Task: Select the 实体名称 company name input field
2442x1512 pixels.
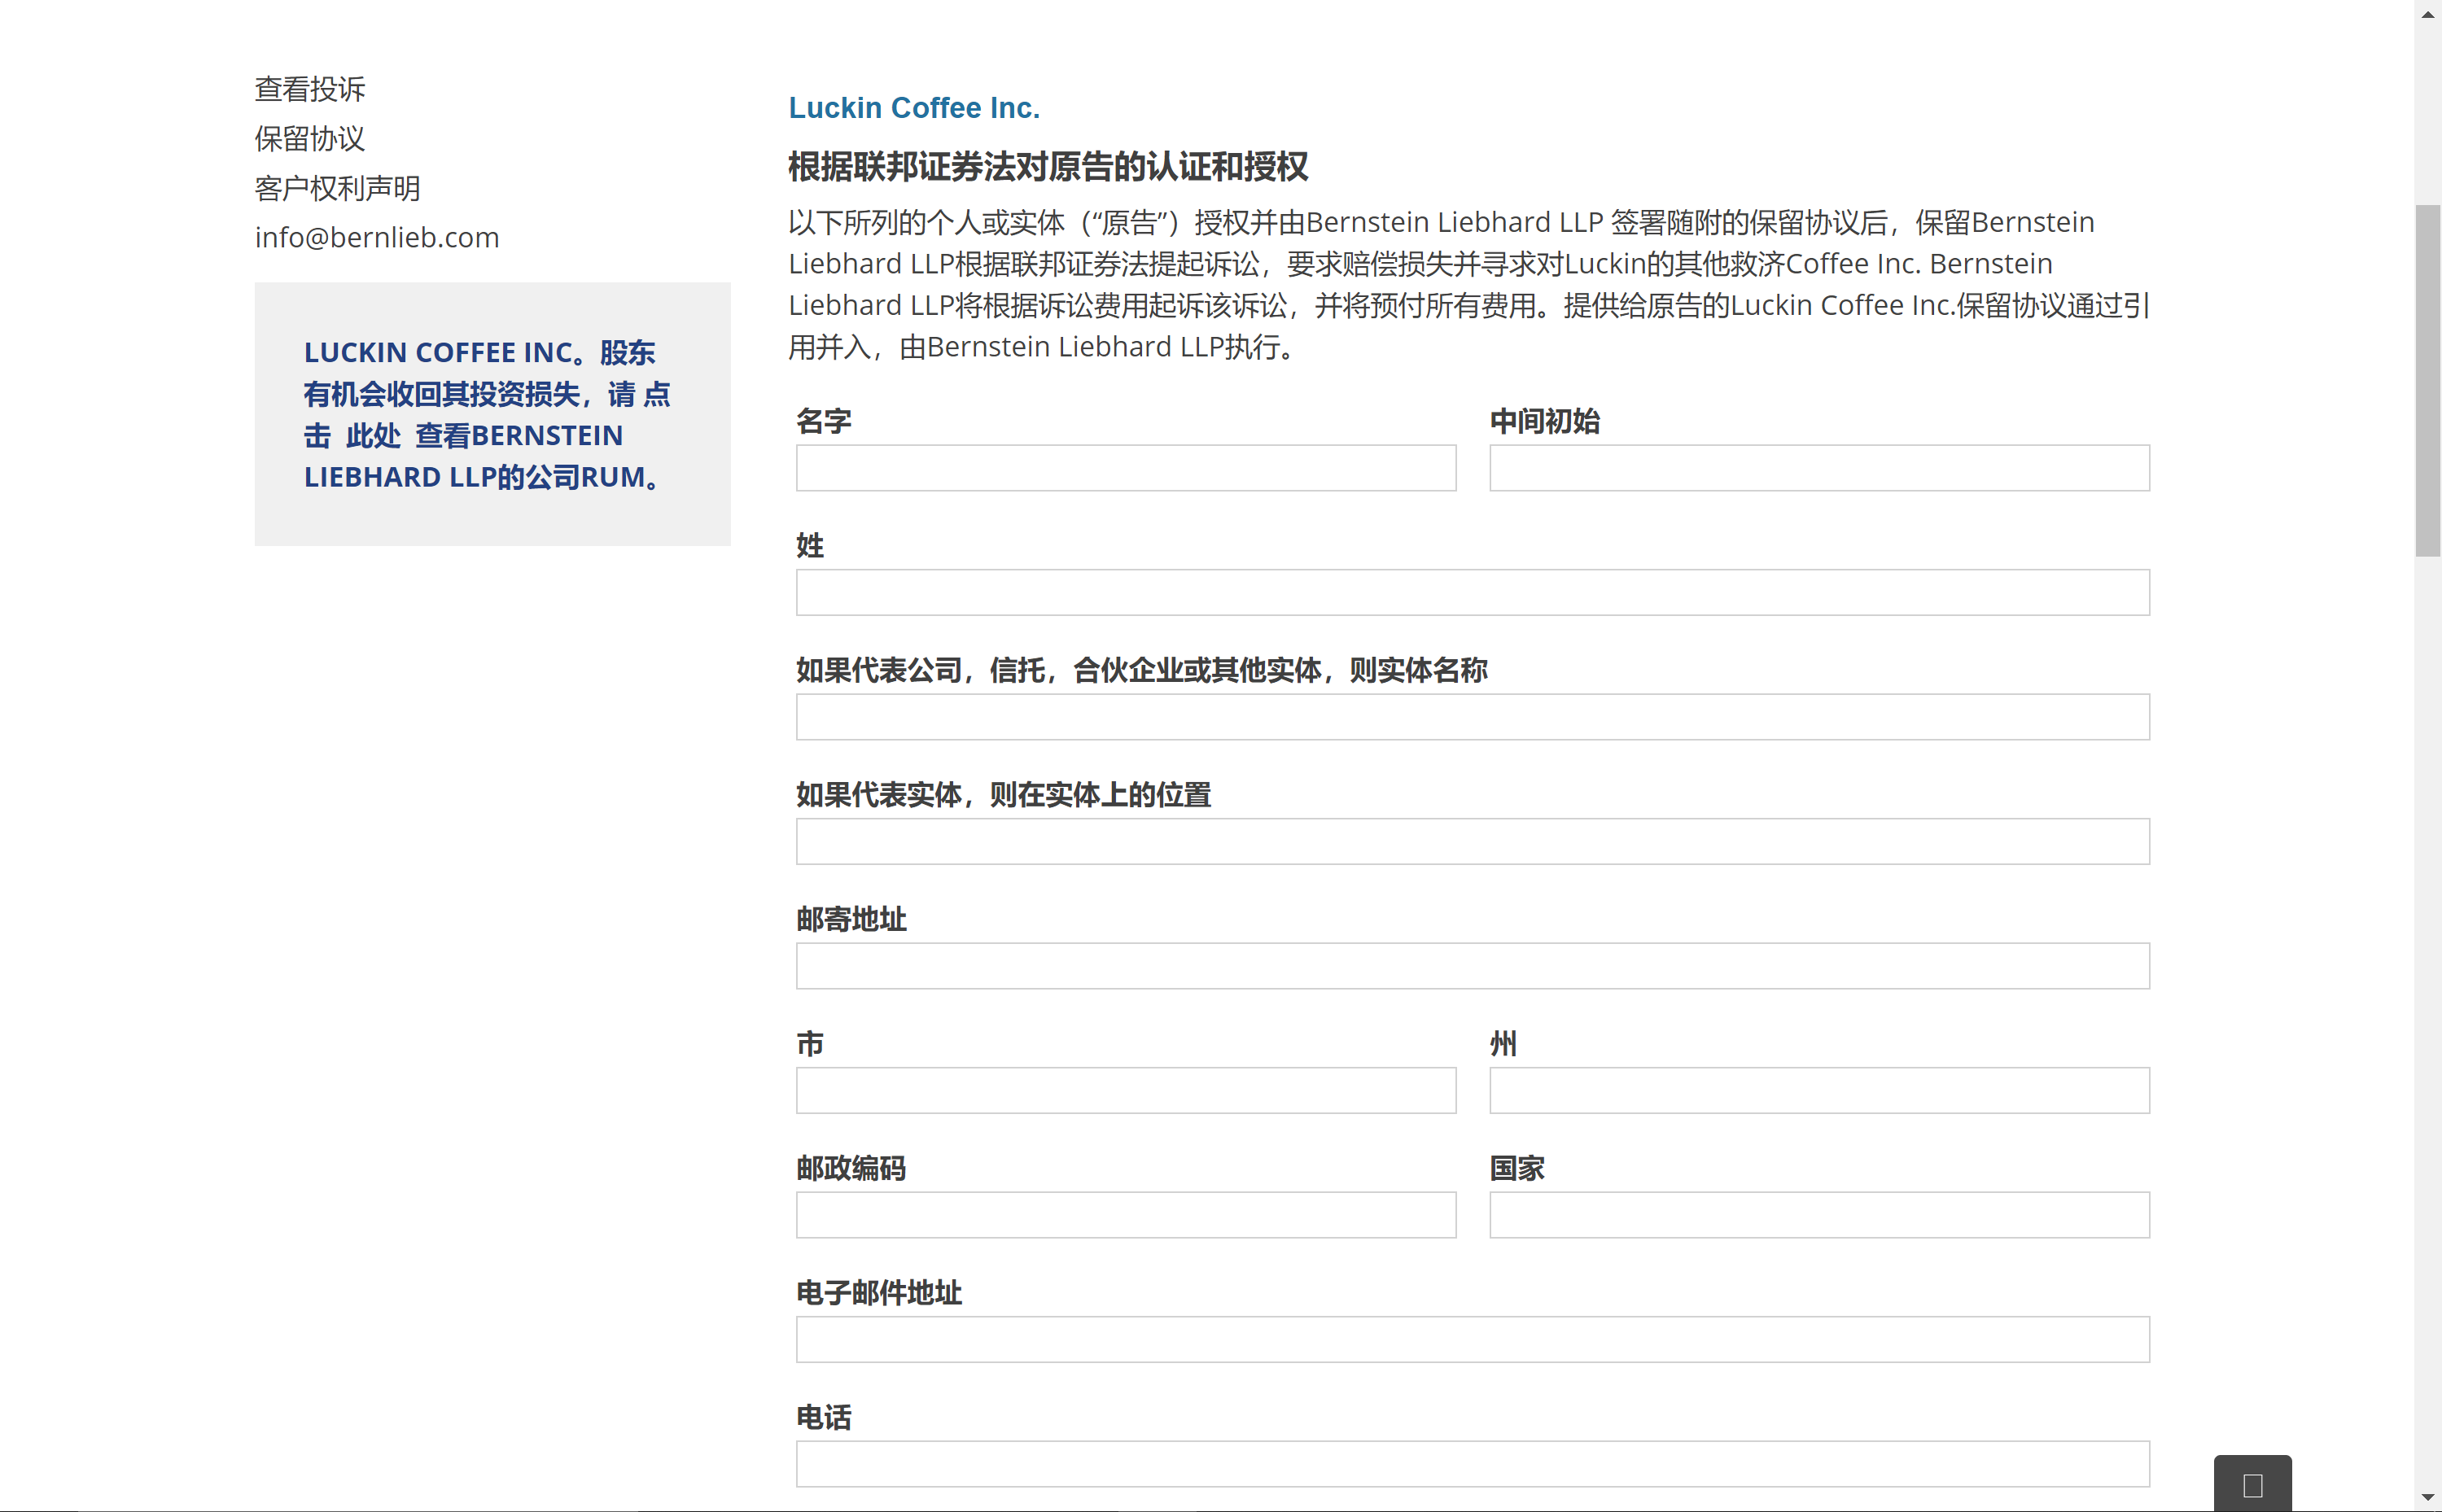Action: (1473, 717)
